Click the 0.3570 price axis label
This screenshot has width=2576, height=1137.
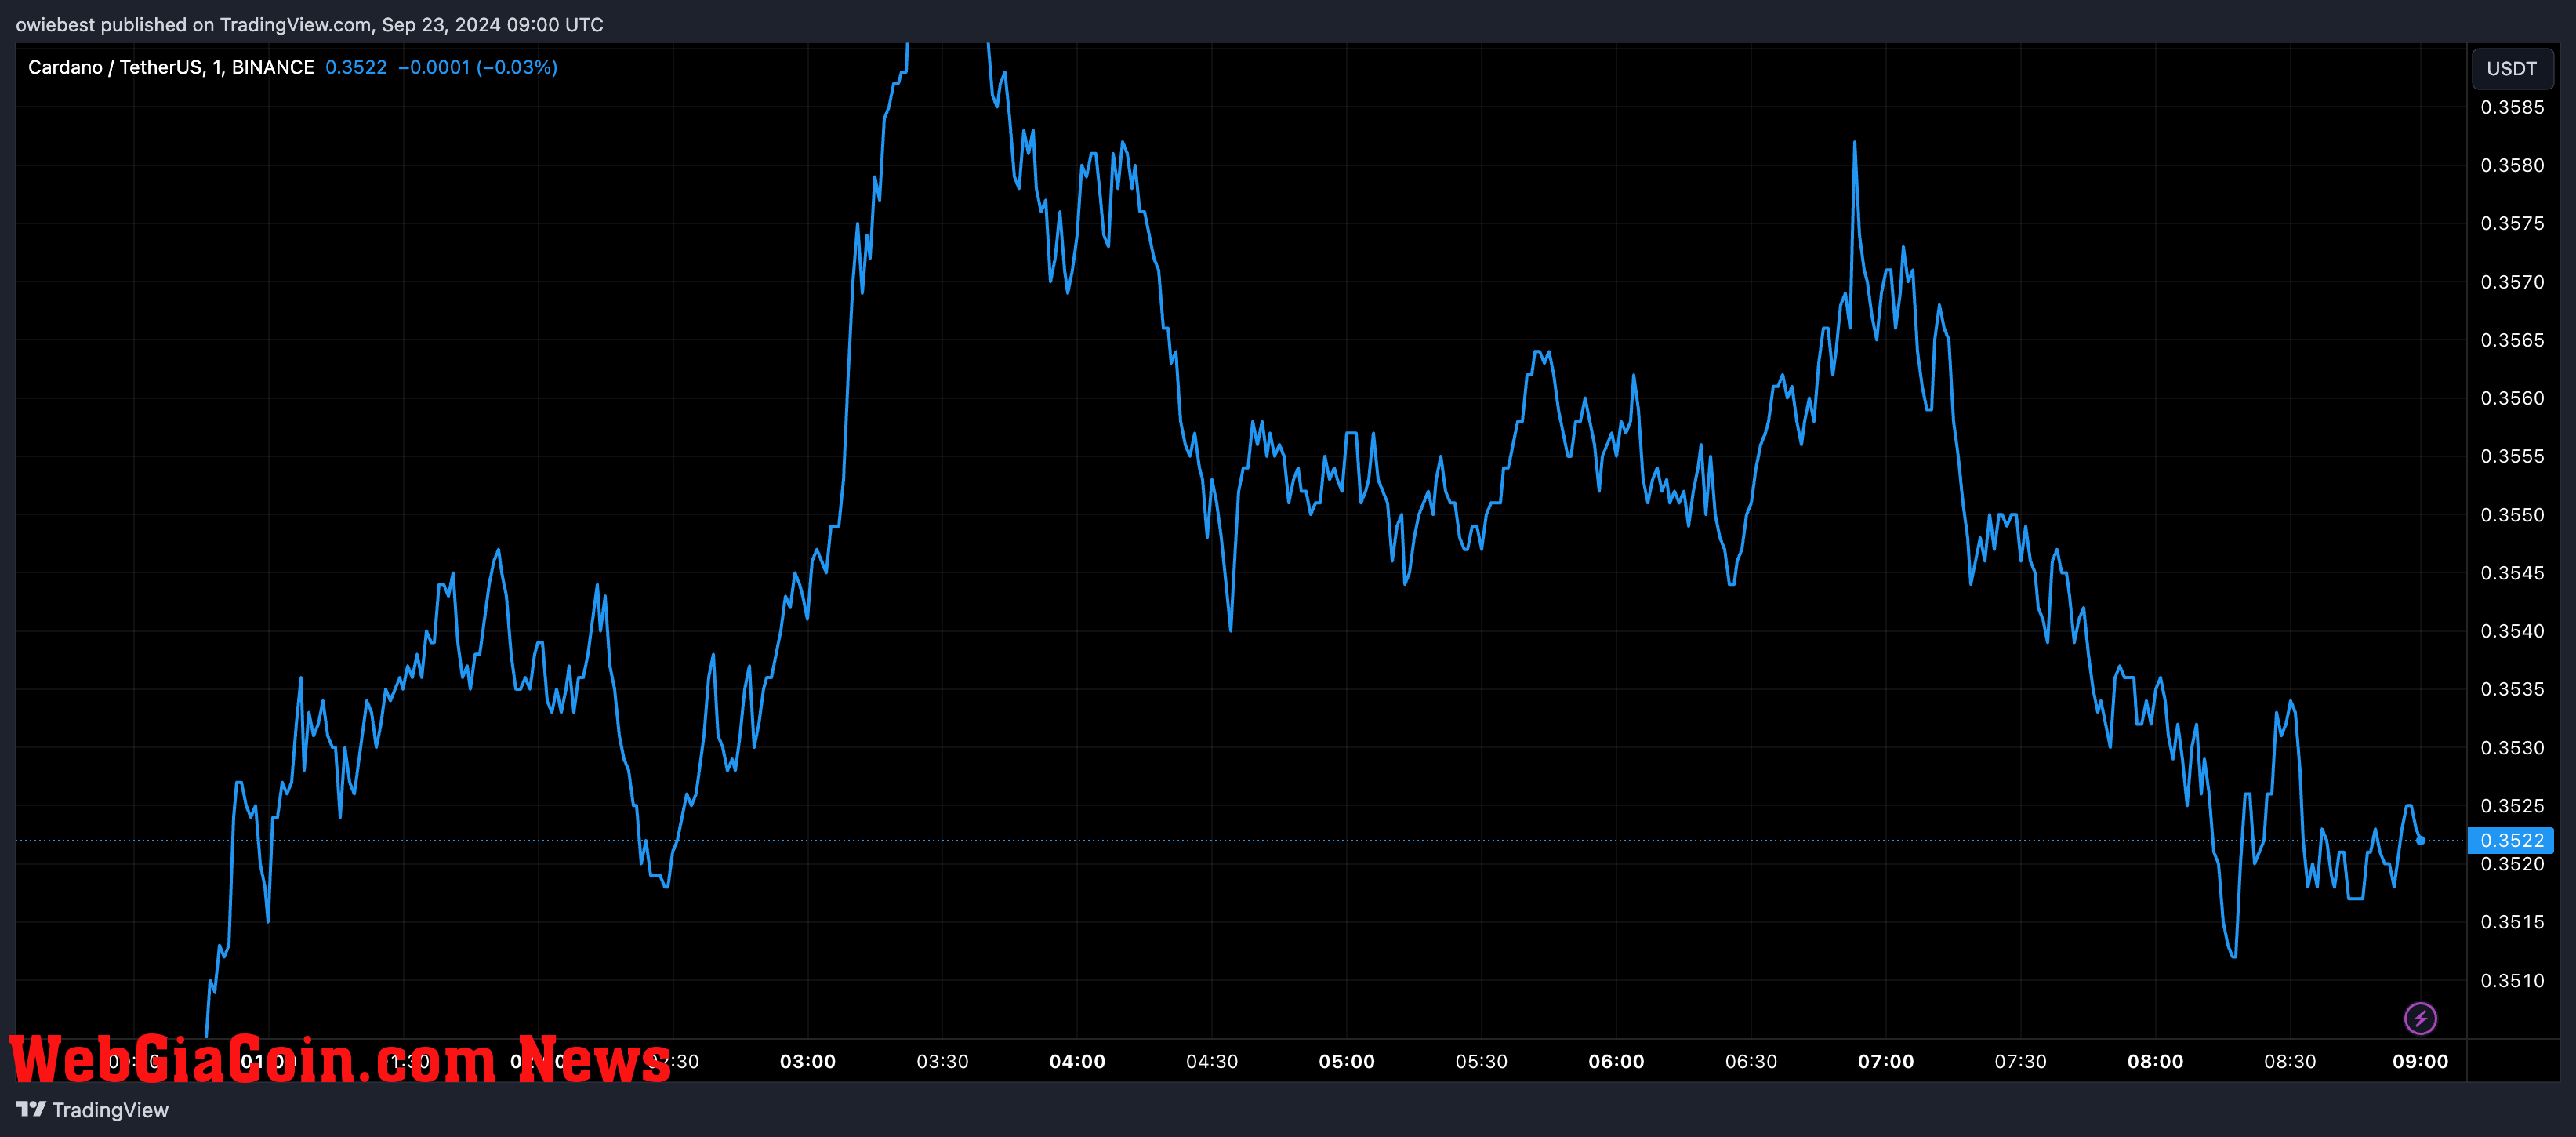pos(2512,282)
